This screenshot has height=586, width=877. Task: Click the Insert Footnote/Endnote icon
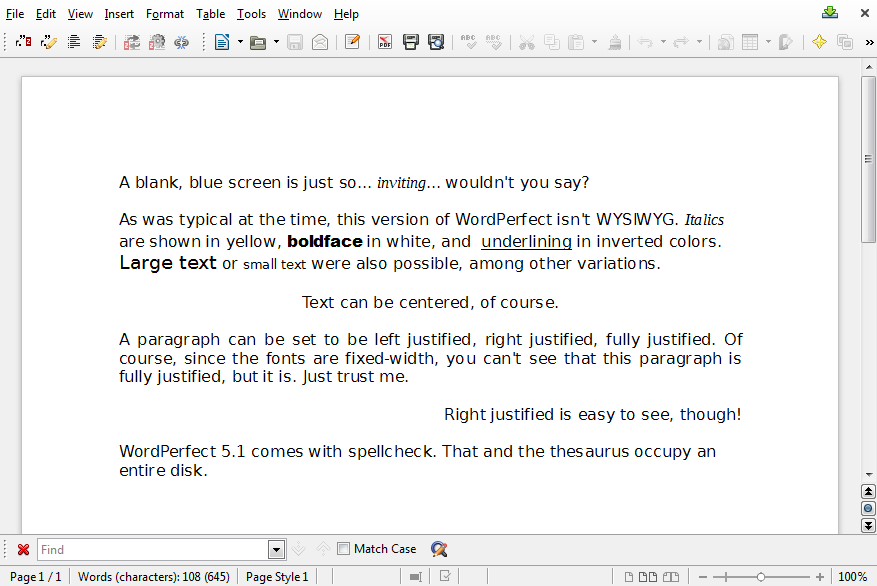click(x=23, y=42)
